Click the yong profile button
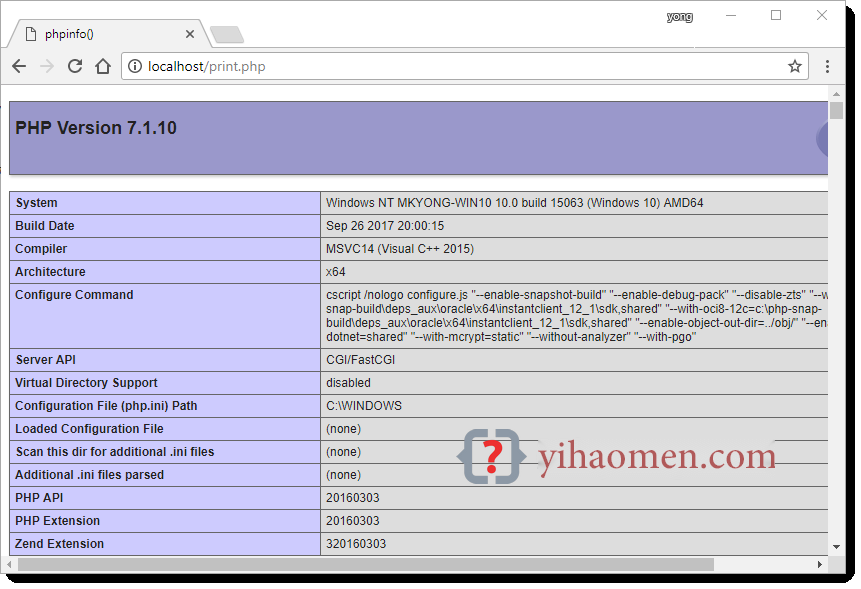 (679, 16)
